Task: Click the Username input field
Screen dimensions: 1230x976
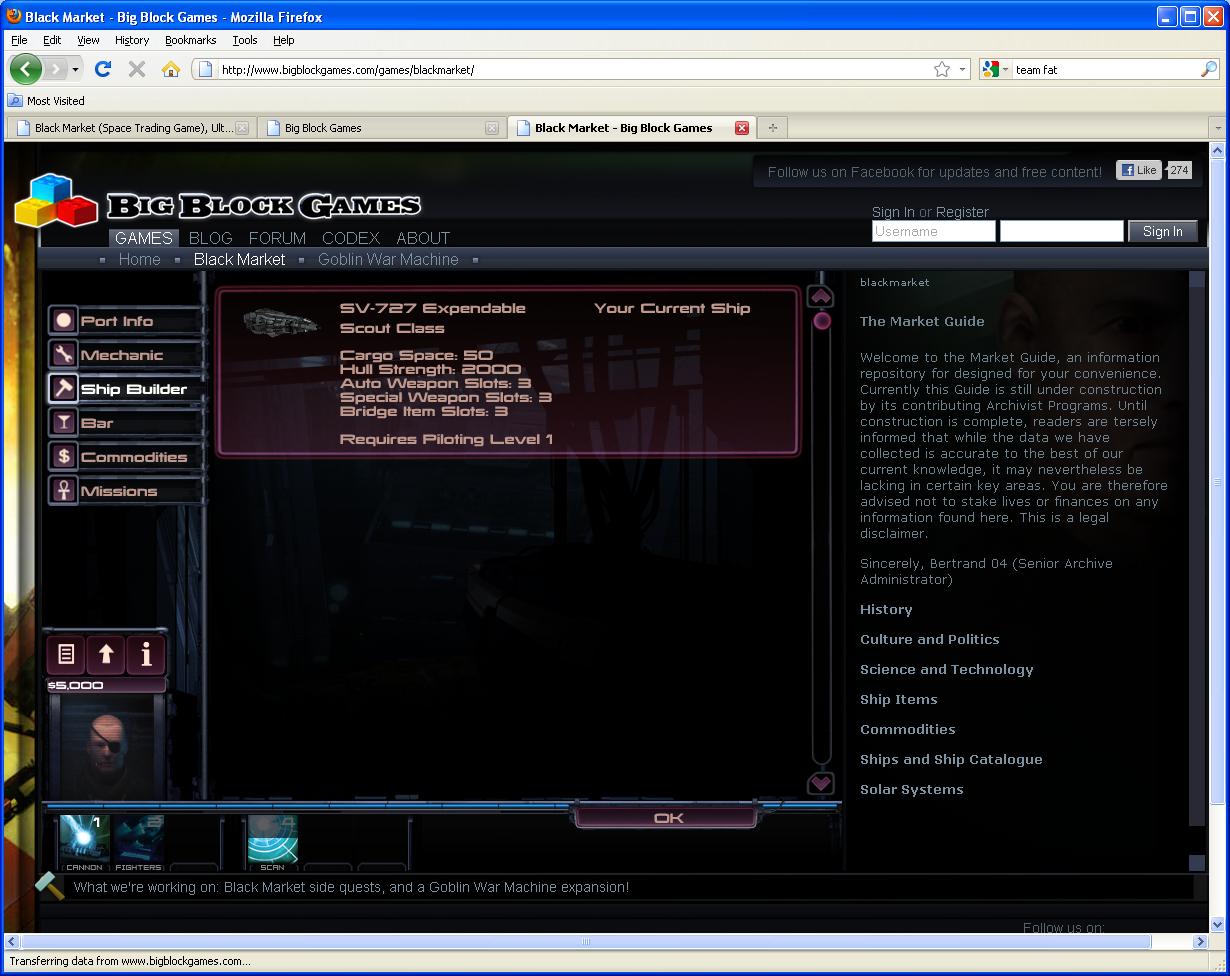Action: click(933, 231)
